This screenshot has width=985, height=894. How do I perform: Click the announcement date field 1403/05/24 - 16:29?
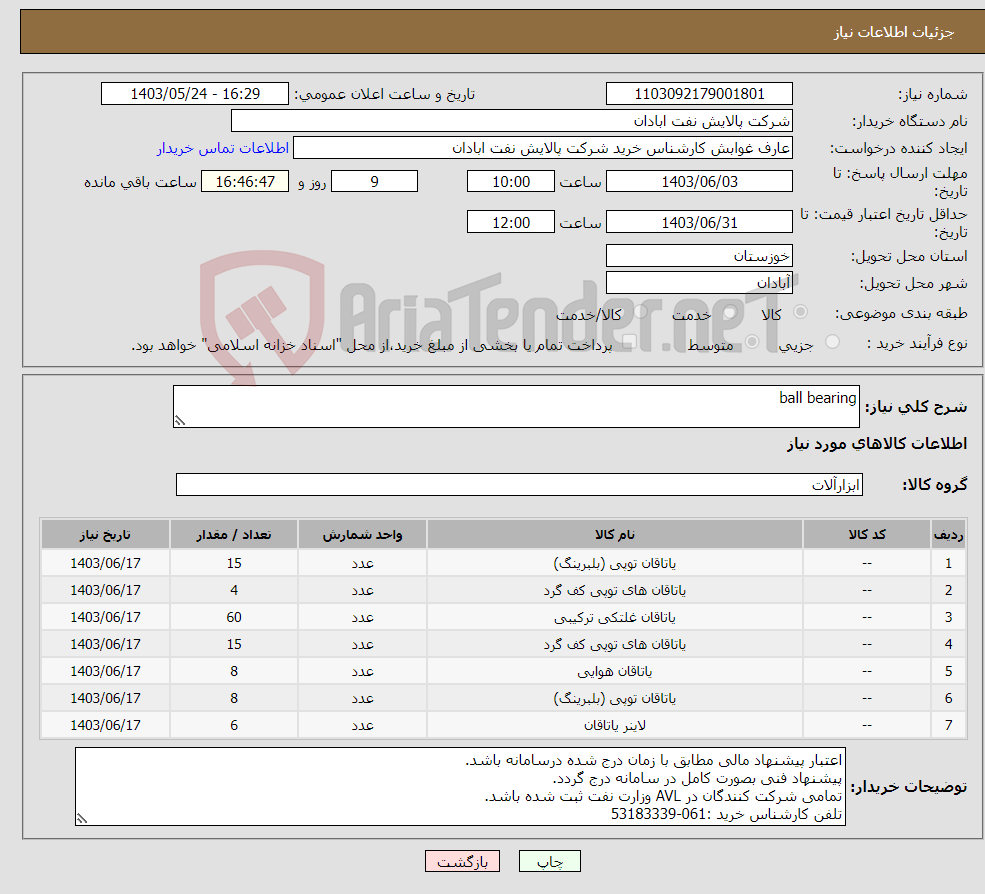coord(195,94)
